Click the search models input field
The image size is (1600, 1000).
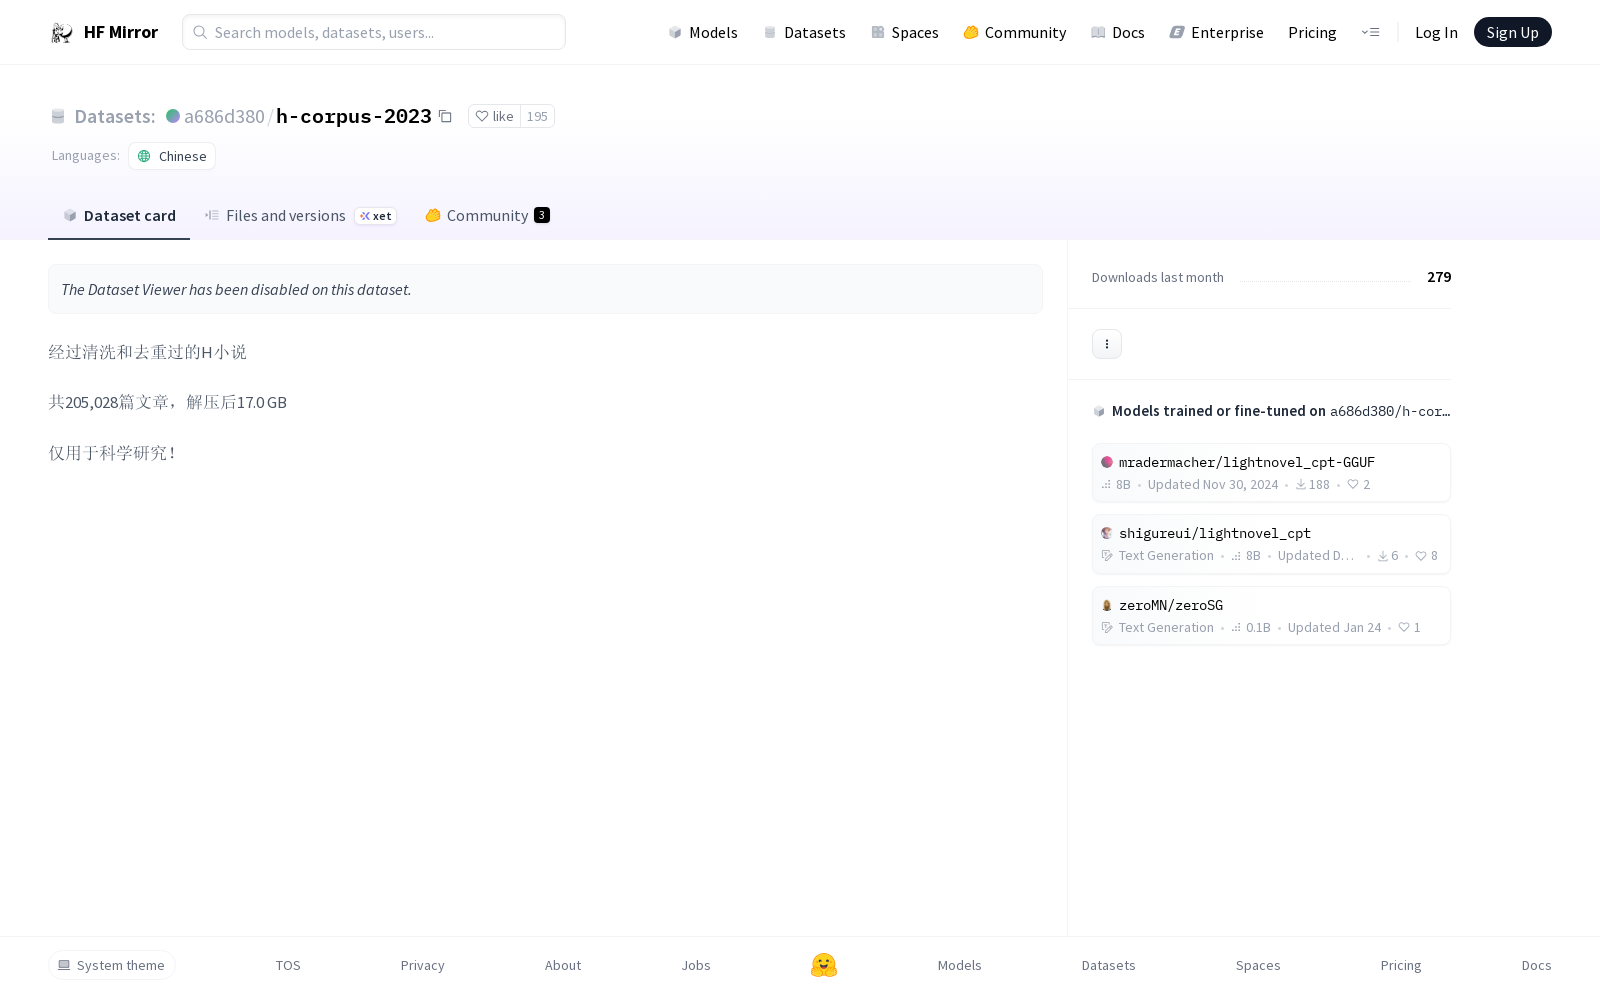tap(374, 33)
